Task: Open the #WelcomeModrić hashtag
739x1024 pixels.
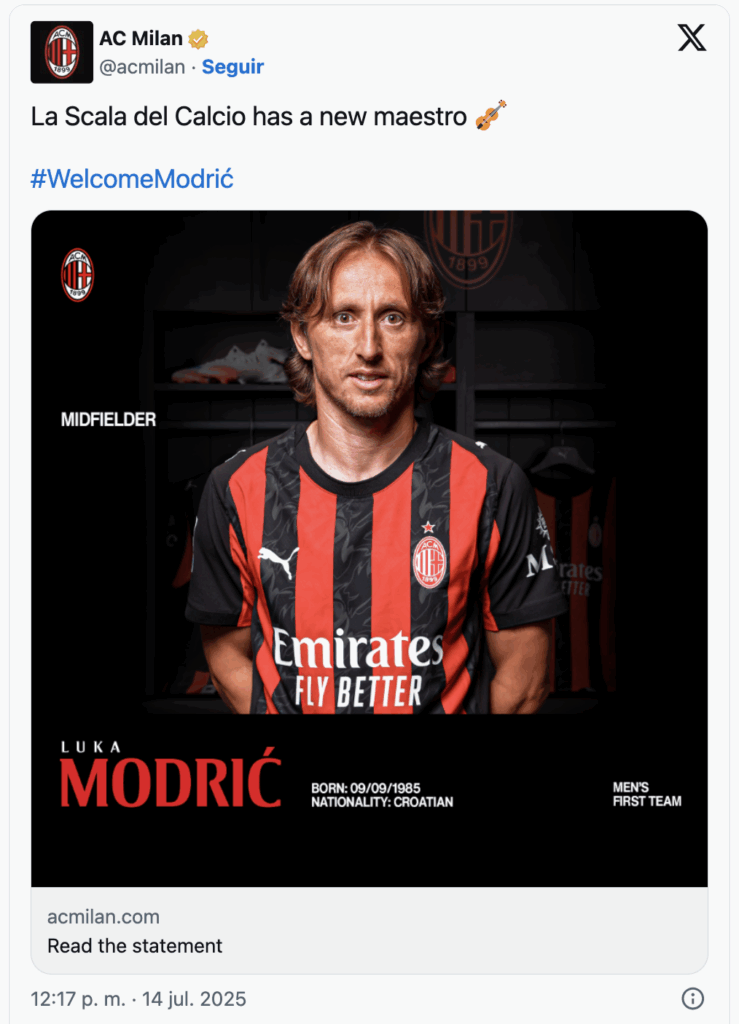Action: [x=132, y=179]
